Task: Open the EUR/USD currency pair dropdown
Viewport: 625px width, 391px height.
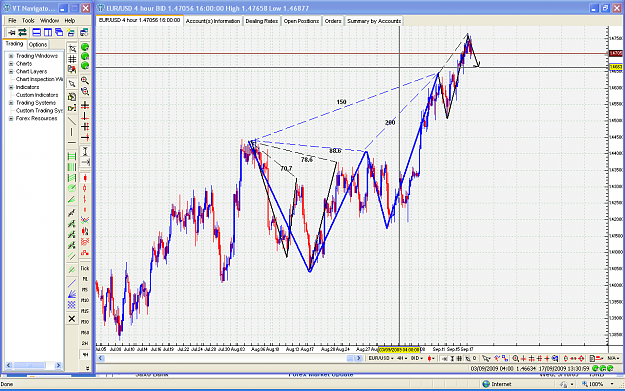Action: click(381, 358)
